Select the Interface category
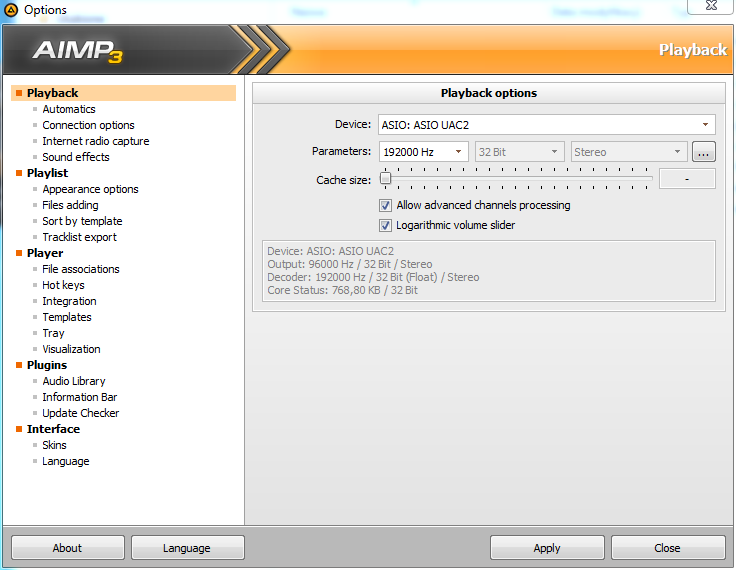Screen dimensions: 736x570 pyautogui.click(x=53, y=429)
